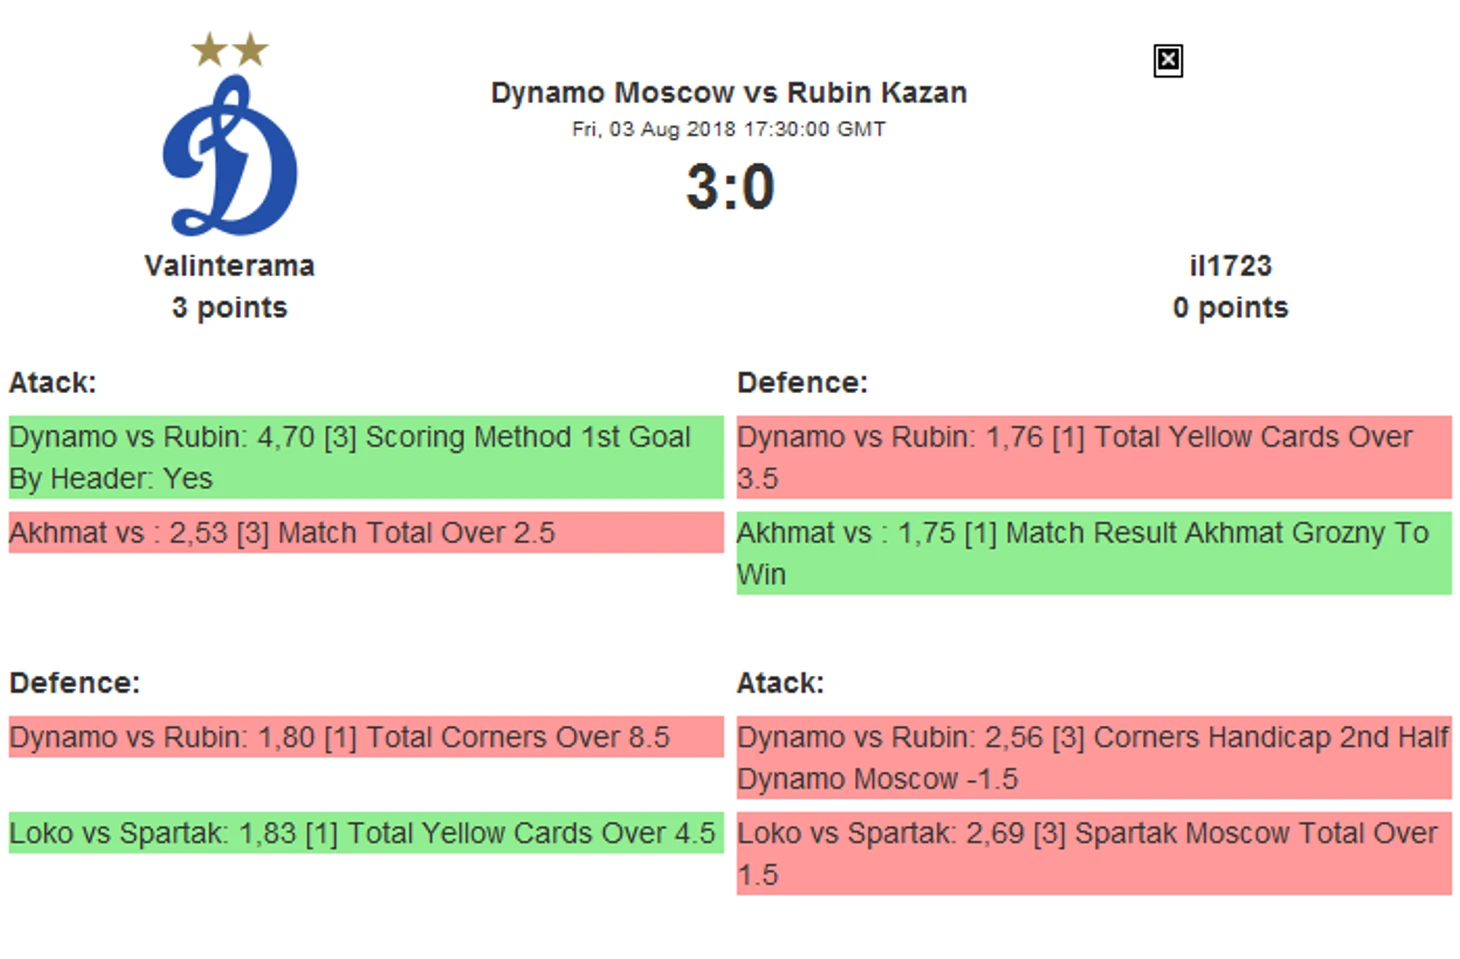The height and width of the screenshot is (959, 1460).
Task: Select the Valinterama player name
Action: tap(229, 266)
